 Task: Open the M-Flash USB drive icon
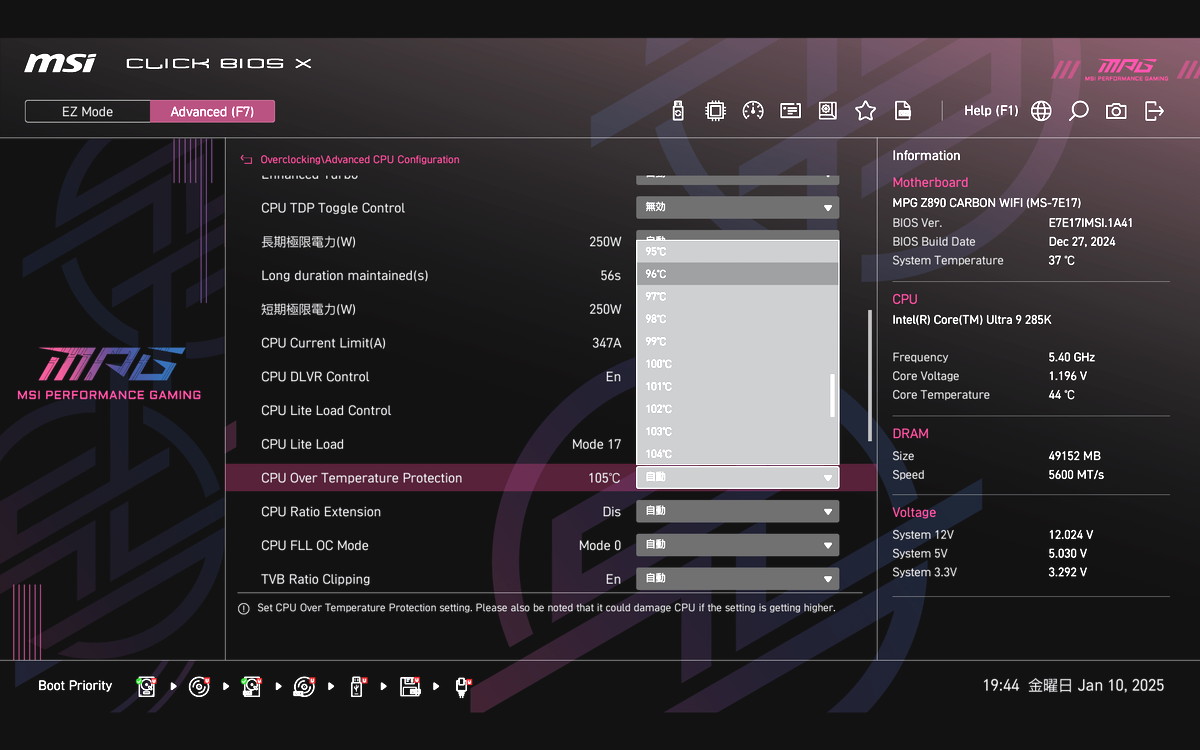click(x=678, y=111)
